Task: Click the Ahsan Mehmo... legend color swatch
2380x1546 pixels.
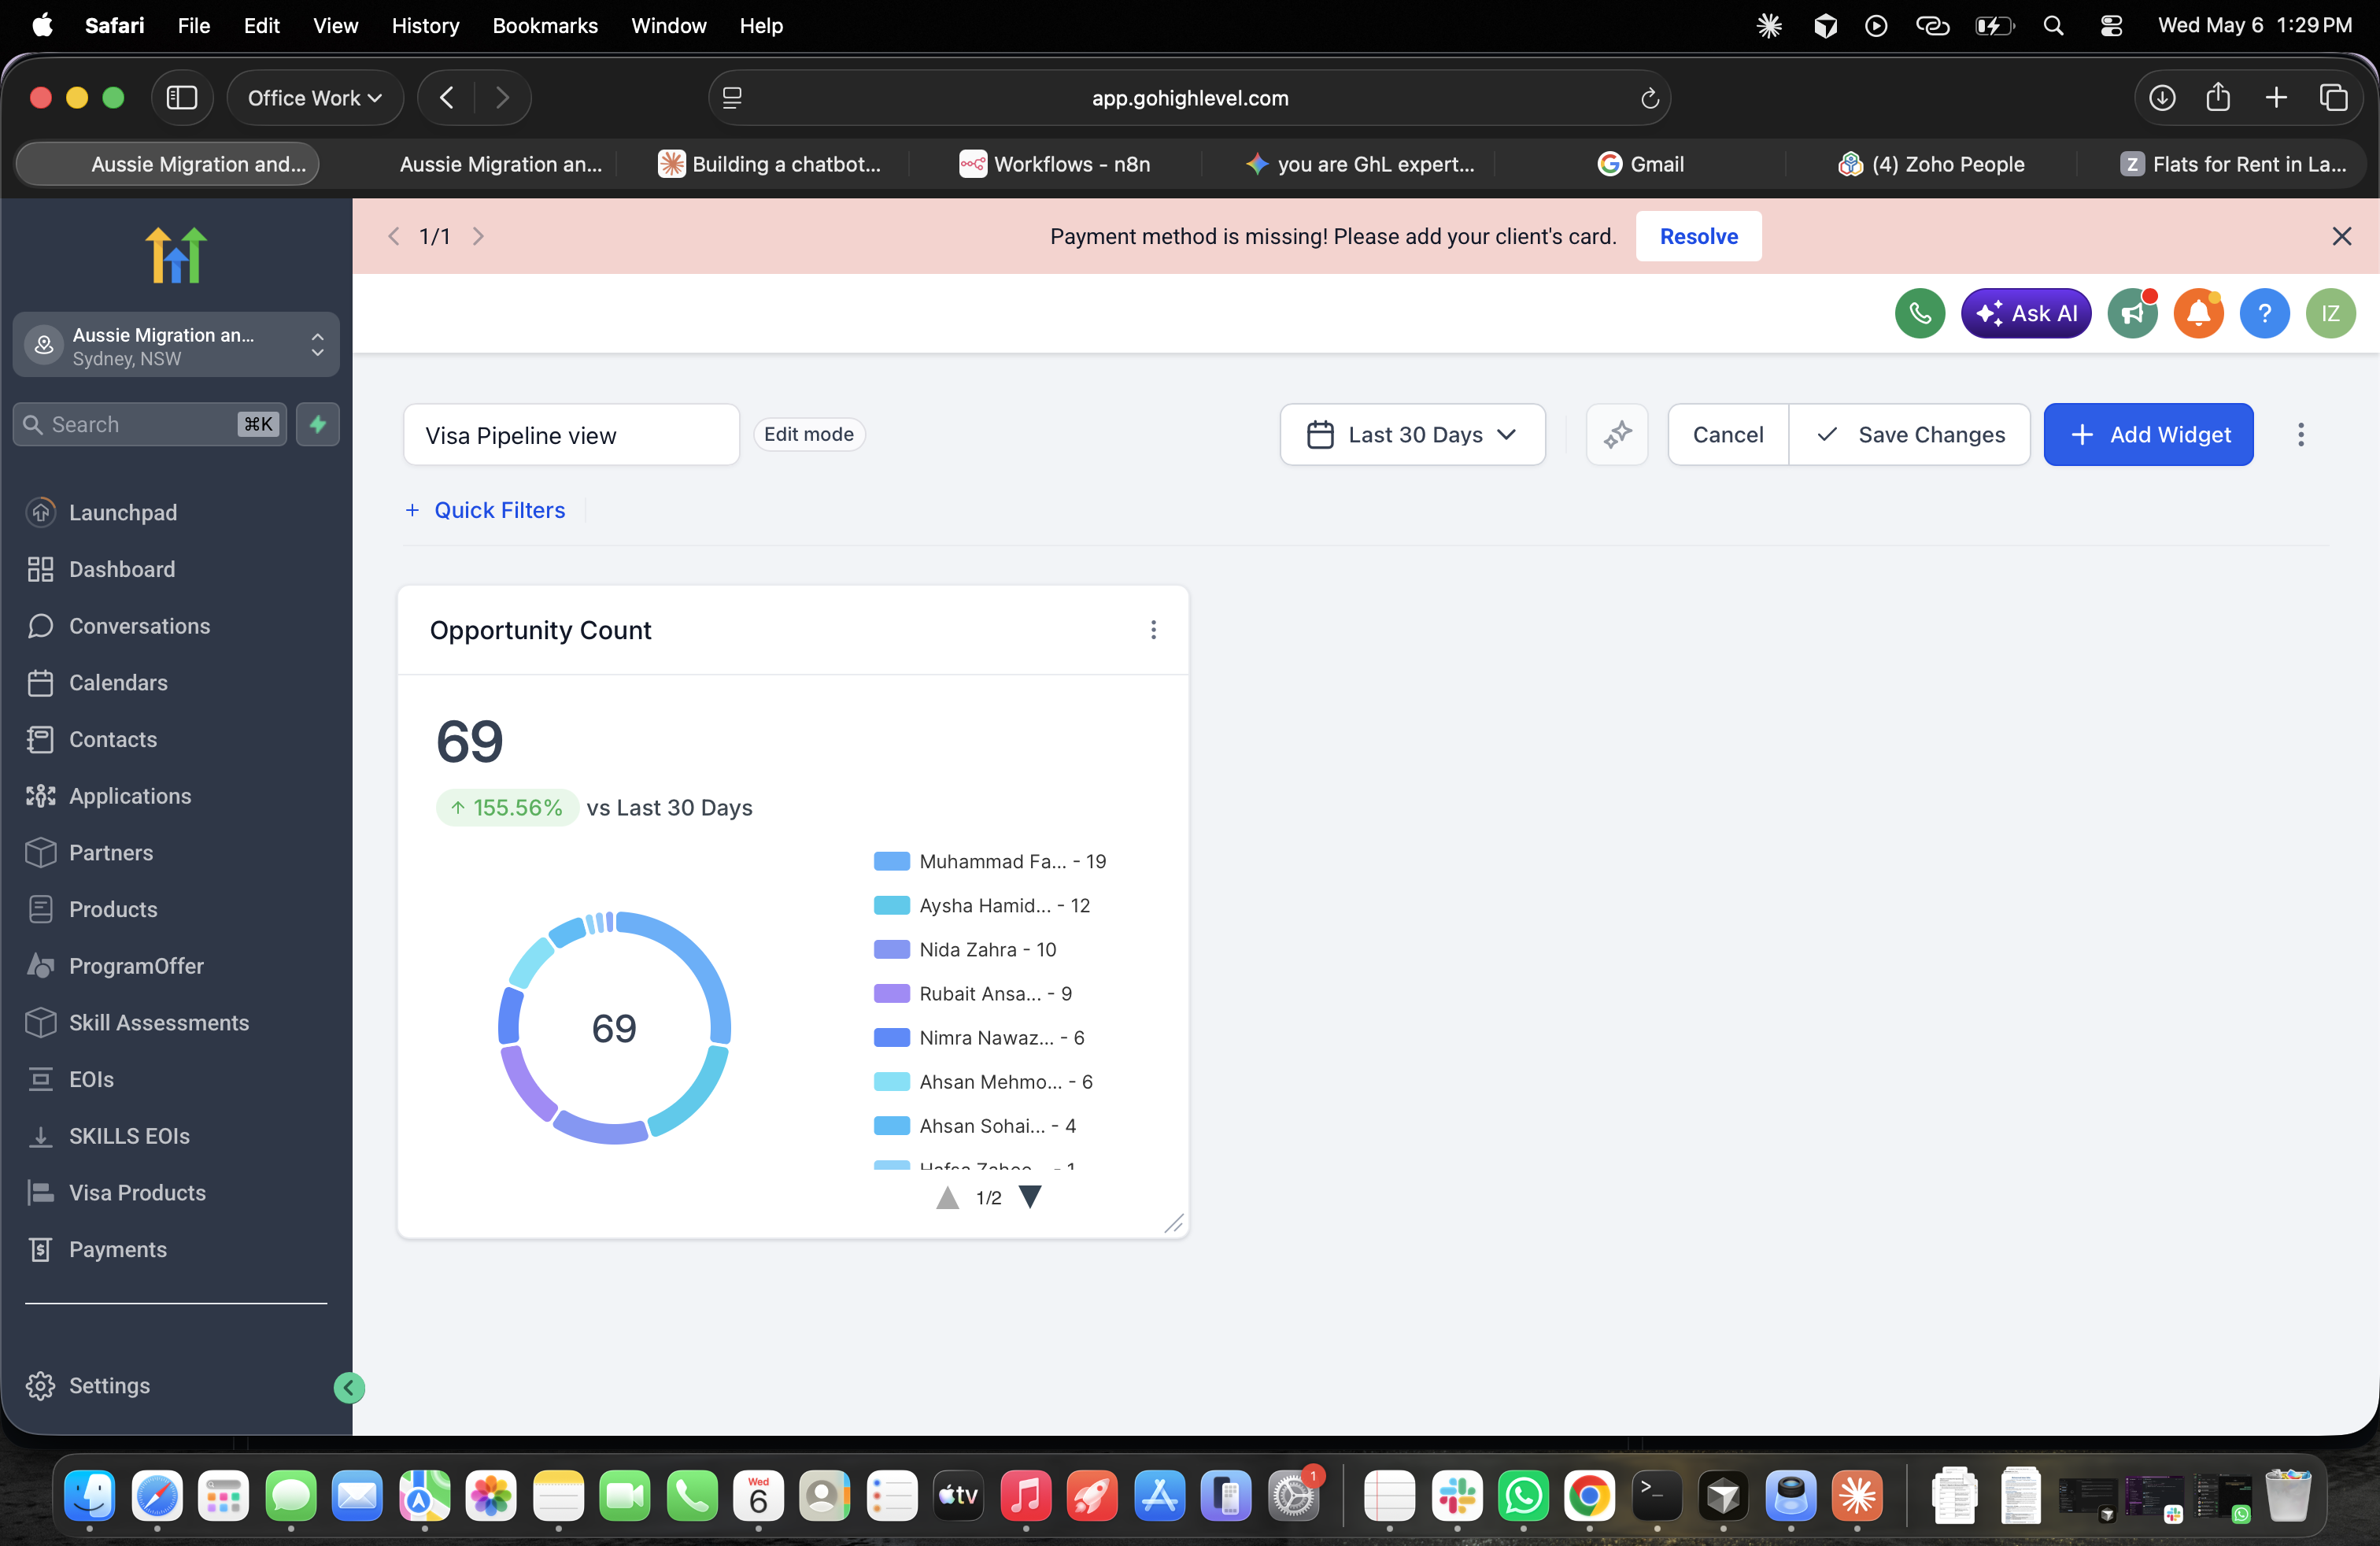Action: click(x=891, y=1081)
